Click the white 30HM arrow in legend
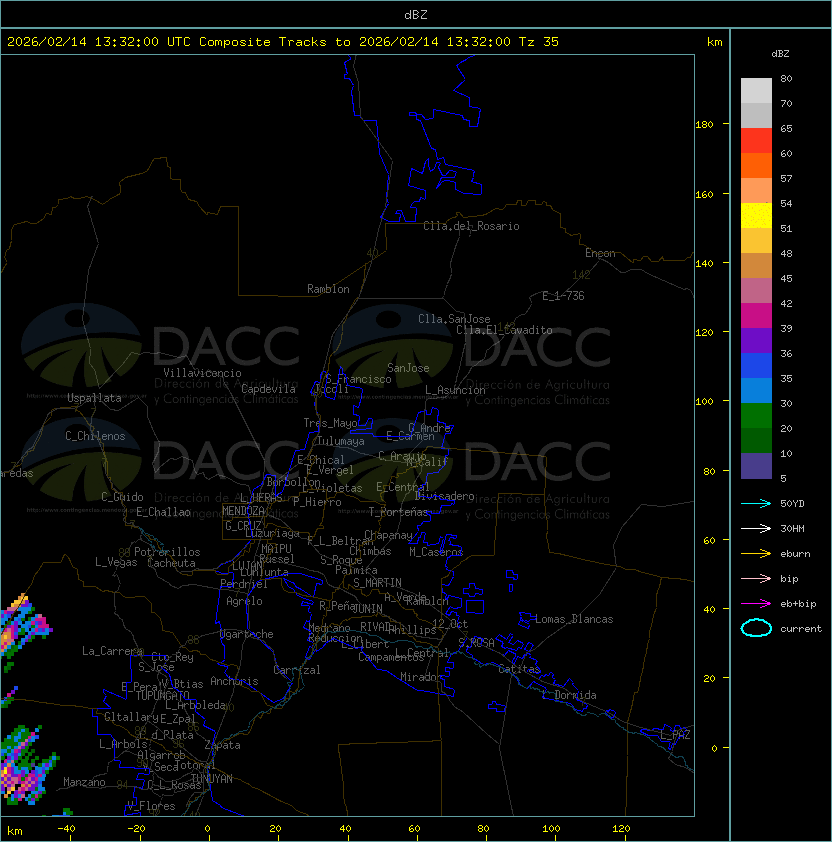Viewport: 832px width, 842px height. (x=756, y=528)
